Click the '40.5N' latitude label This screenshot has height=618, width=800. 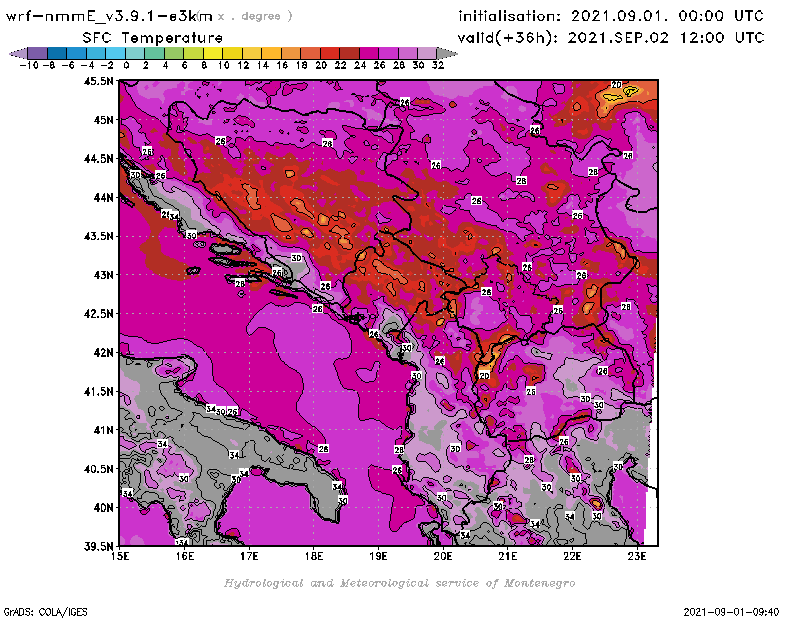coord(98,469)
